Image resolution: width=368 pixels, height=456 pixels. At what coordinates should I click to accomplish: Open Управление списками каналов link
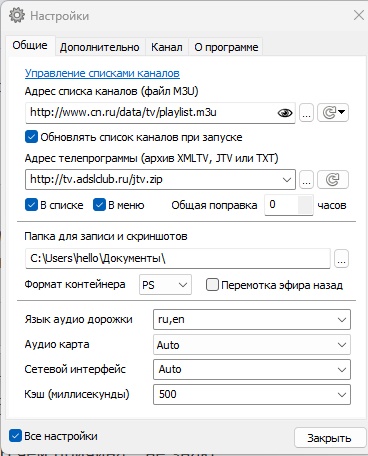click(102, 73)
